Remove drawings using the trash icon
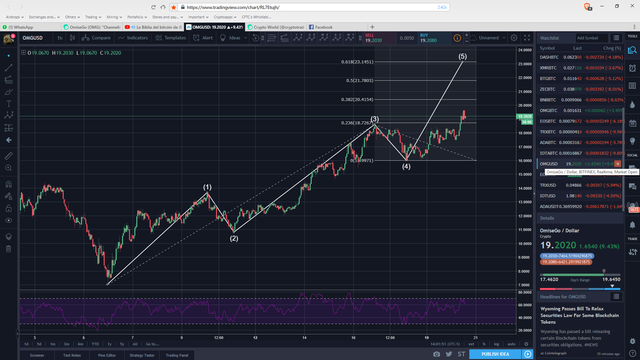The height and width of the screenshot is (360, 640). [x=9, y=249]
